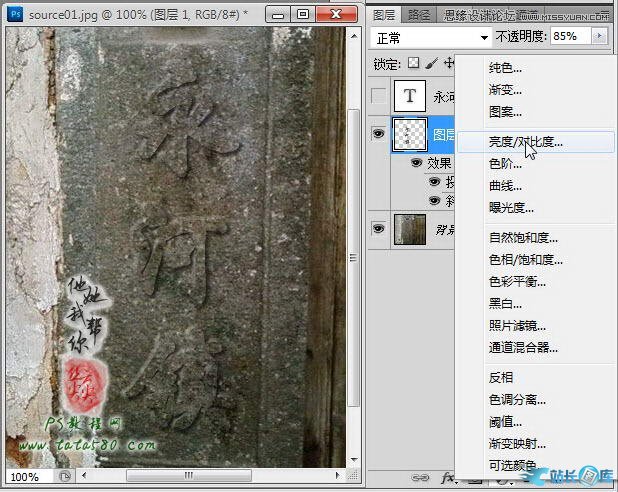Select 亮度/对比度 from the adjustment menu
Screen dimensions: 618x492
(x=525, y=142)
